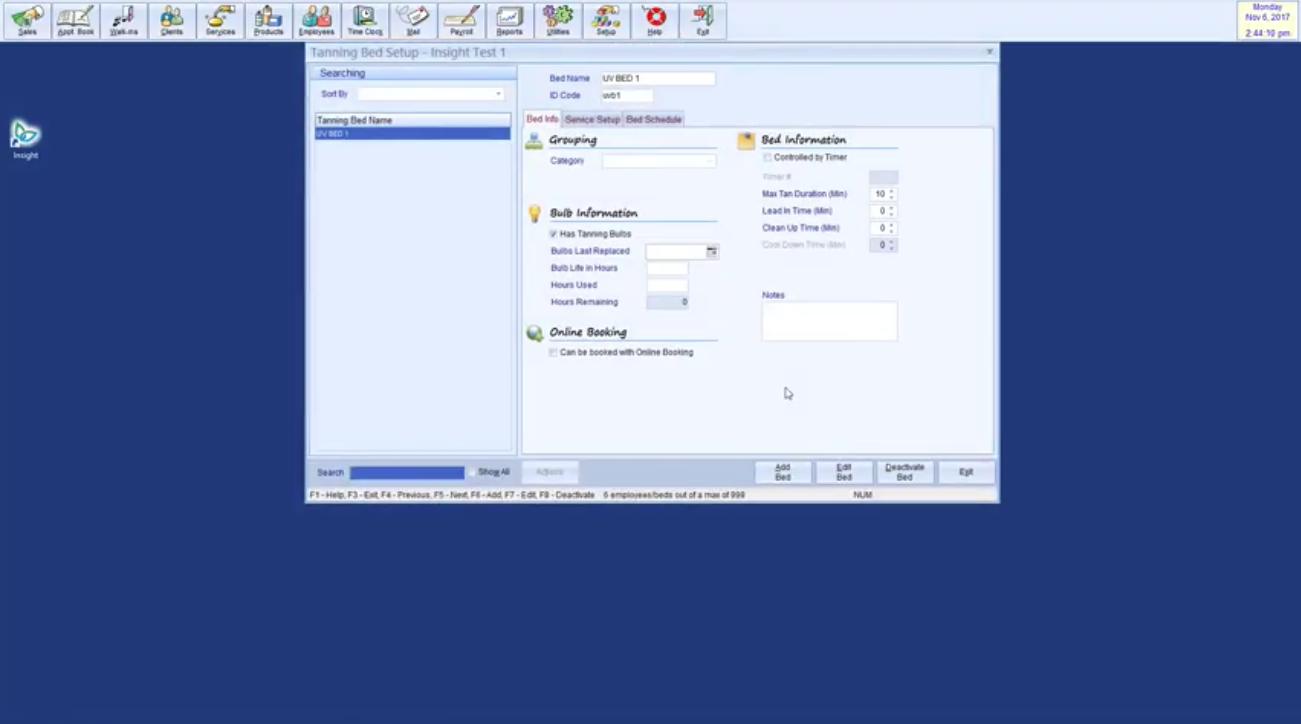The image size is (1301, 724).
Task: Click the employees/beds count in status bar
Action: click(674, 495)
